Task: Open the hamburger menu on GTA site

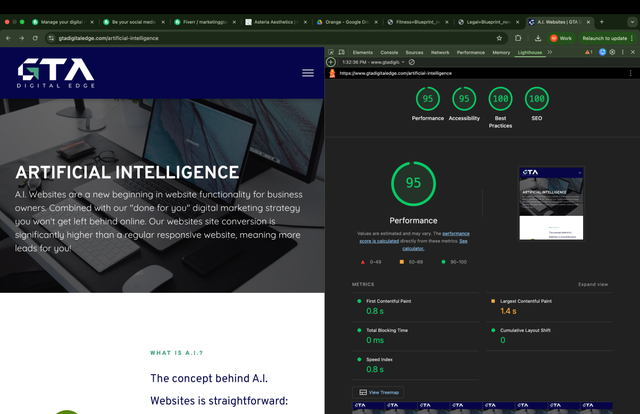Action: 307,73
